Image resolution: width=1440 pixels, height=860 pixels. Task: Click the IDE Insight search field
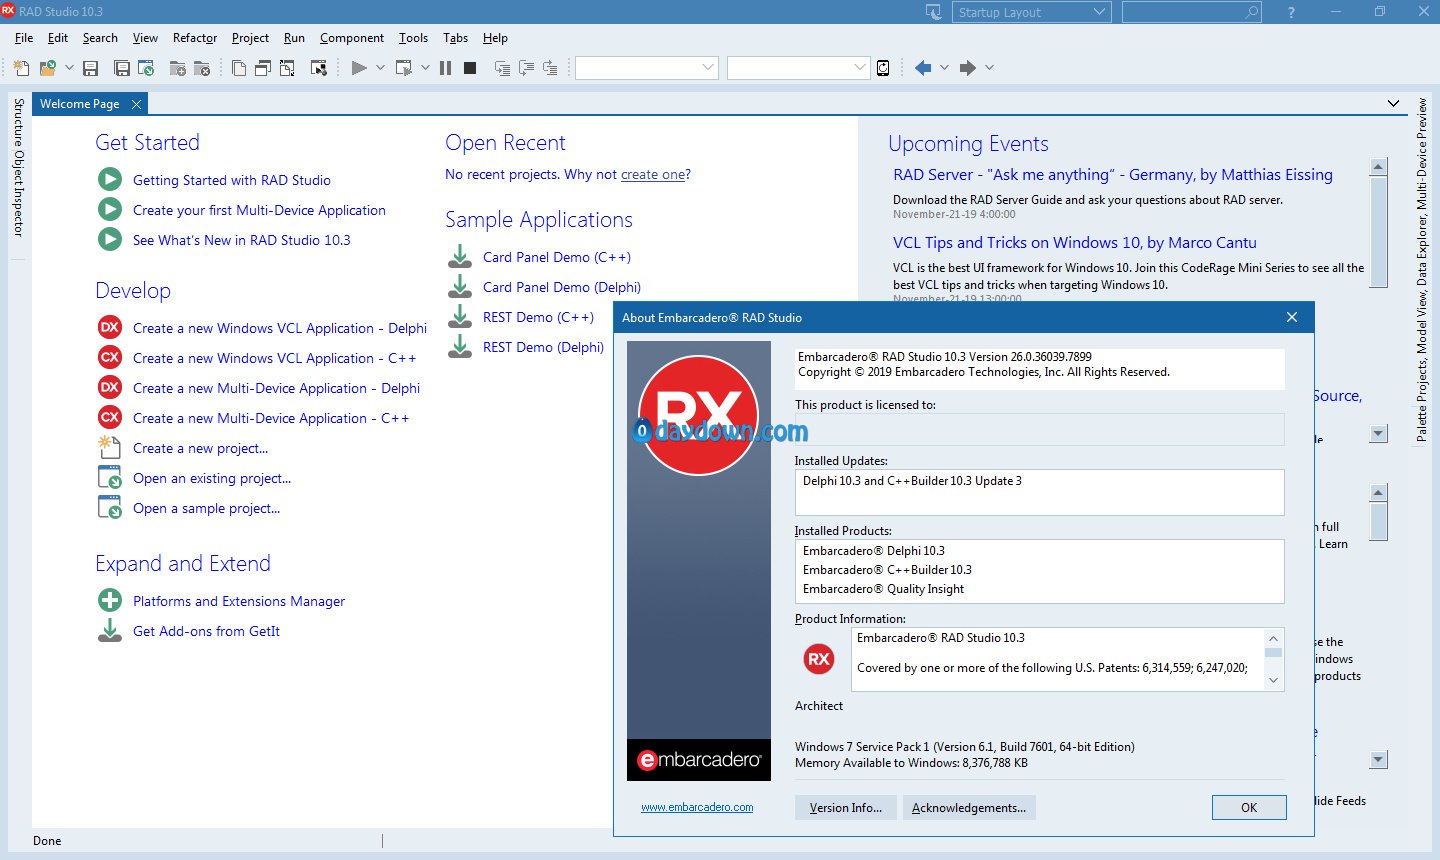pyautogui.click(x=1191, y=12)
